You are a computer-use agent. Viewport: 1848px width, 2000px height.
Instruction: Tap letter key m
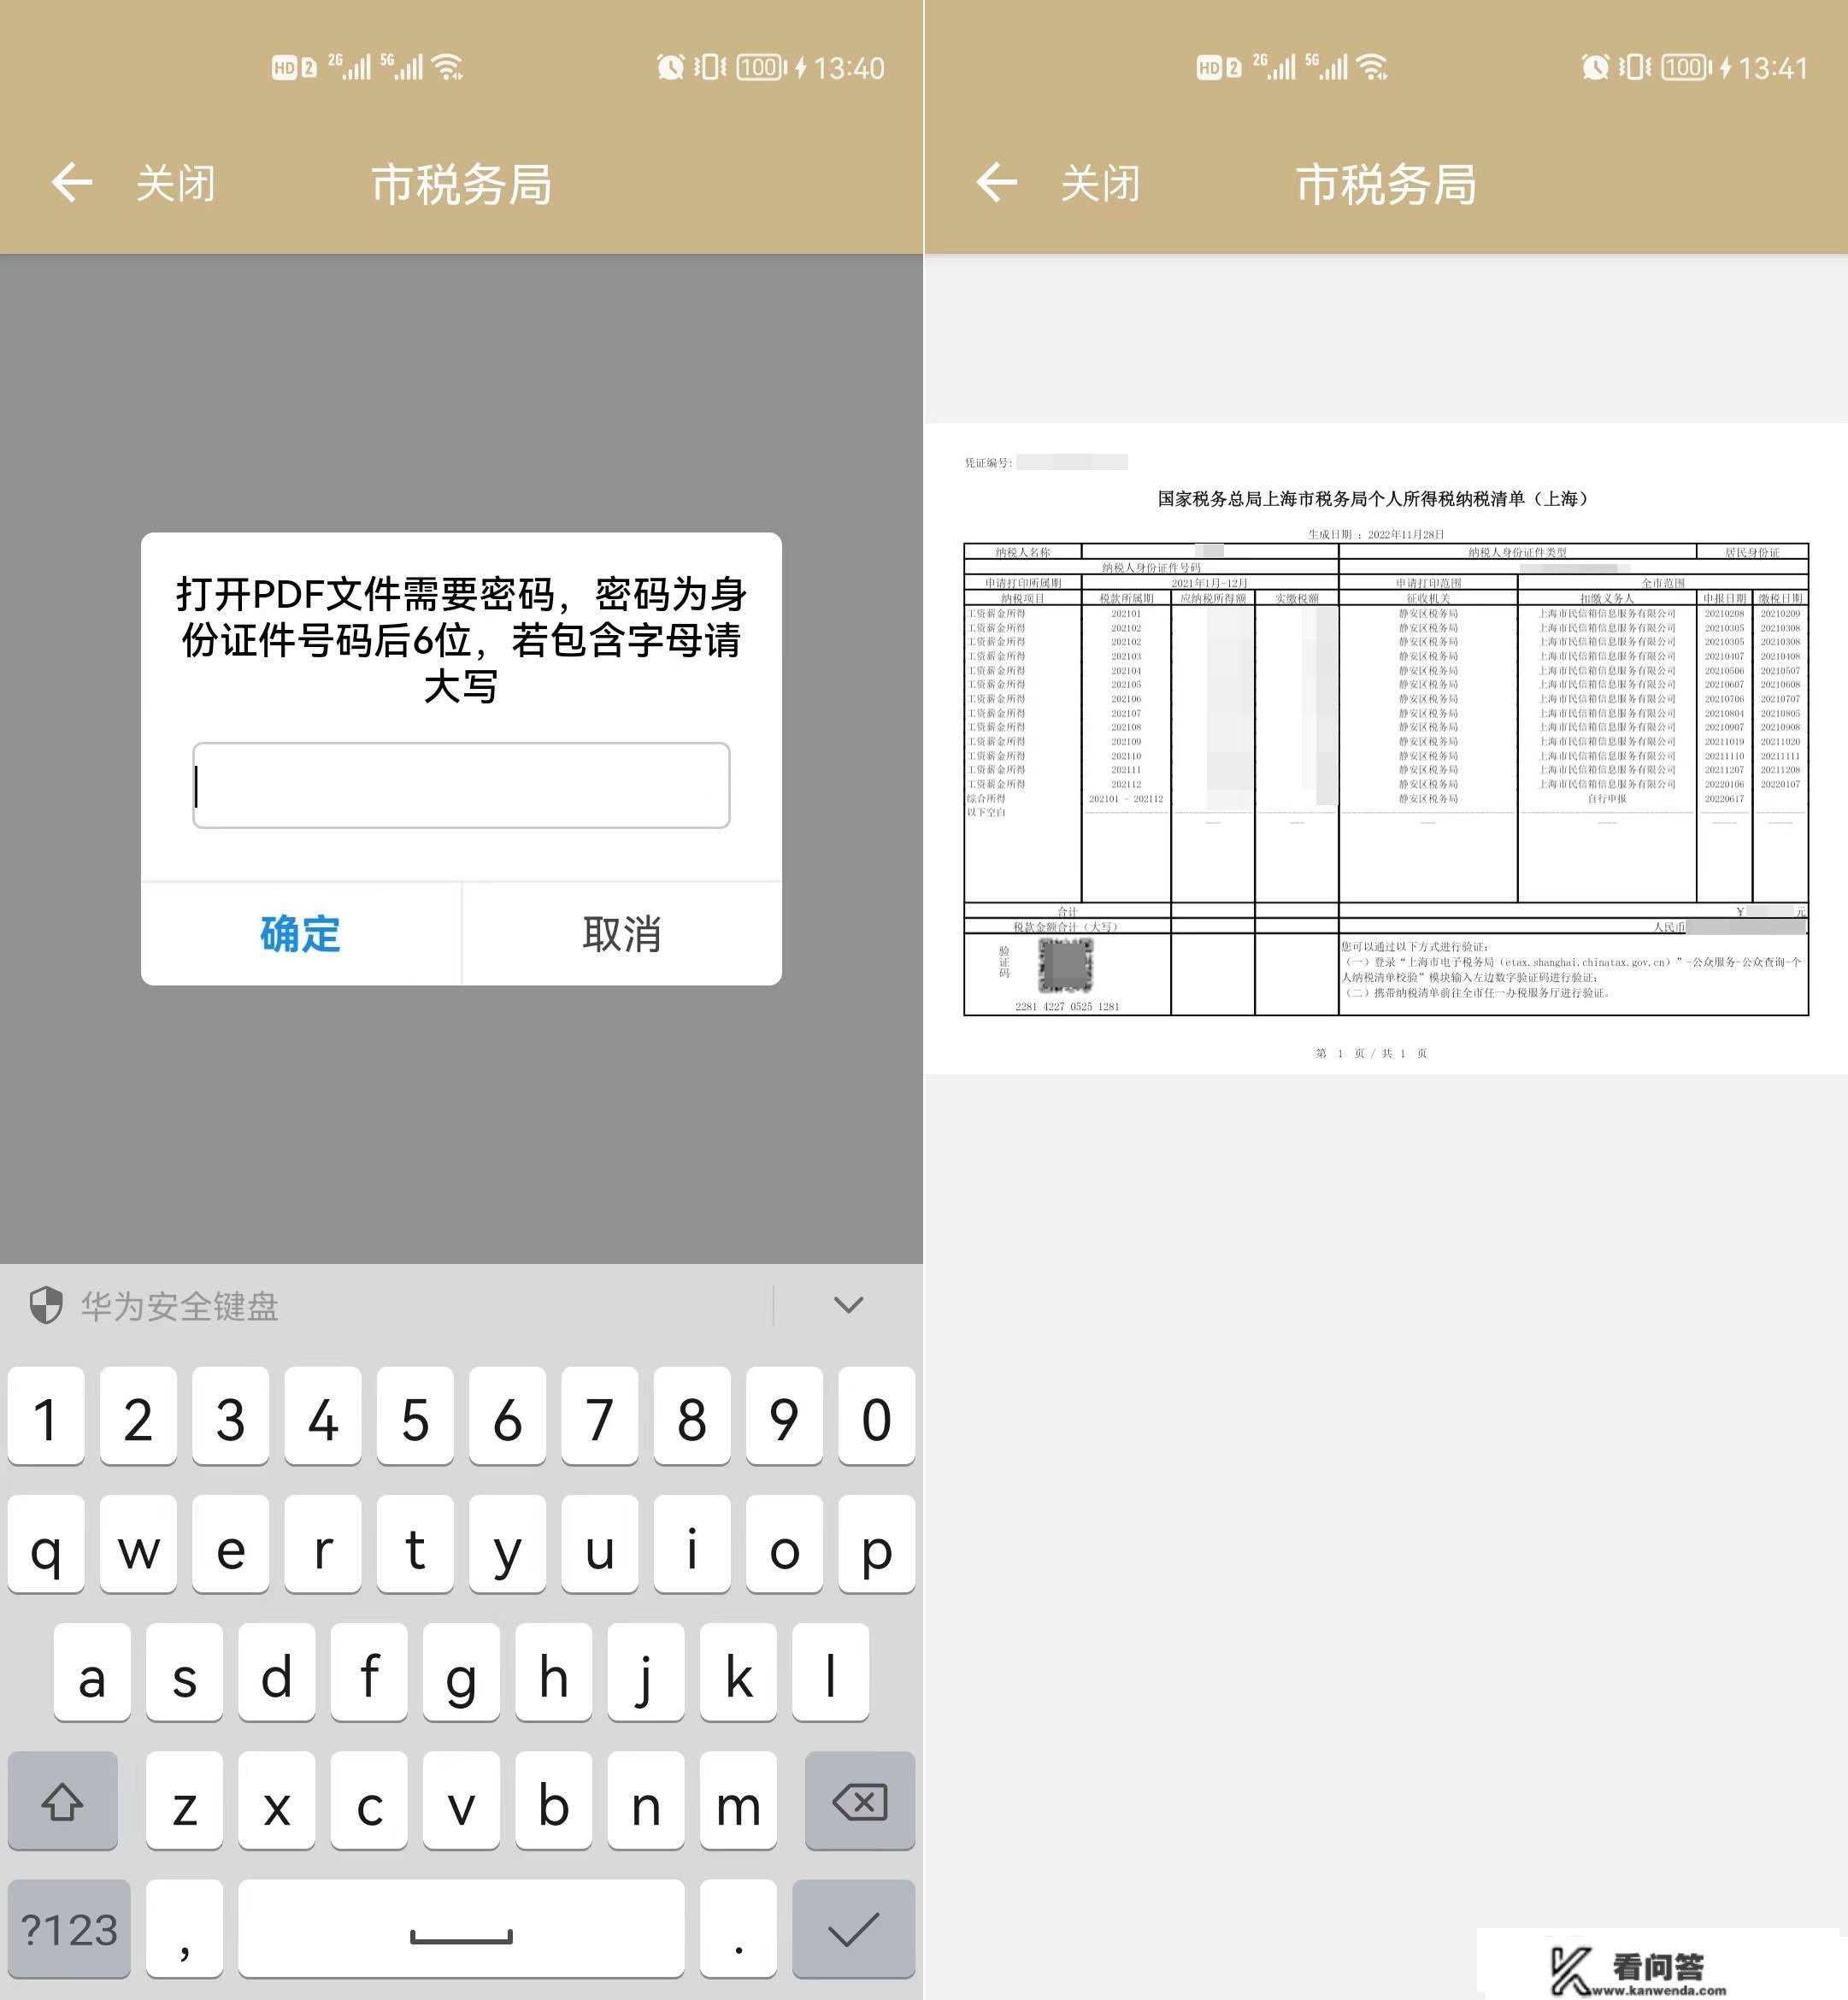738,1801
